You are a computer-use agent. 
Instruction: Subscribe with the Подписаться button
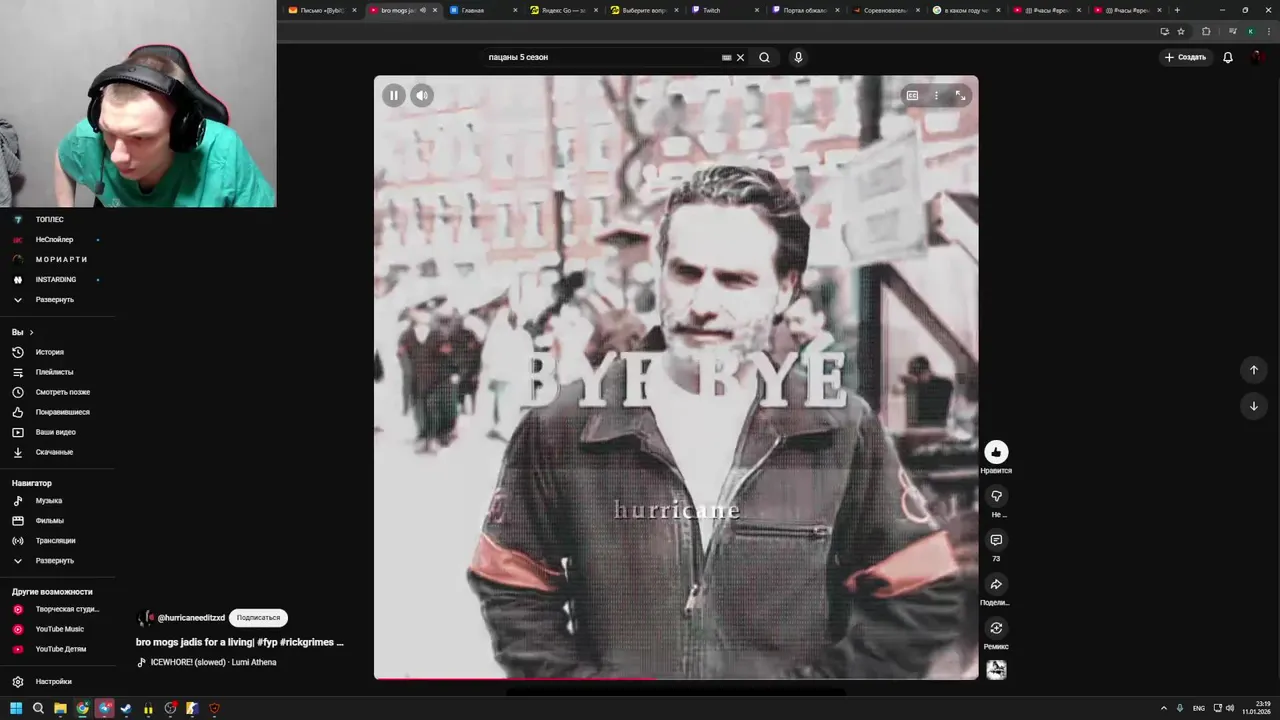258,618
